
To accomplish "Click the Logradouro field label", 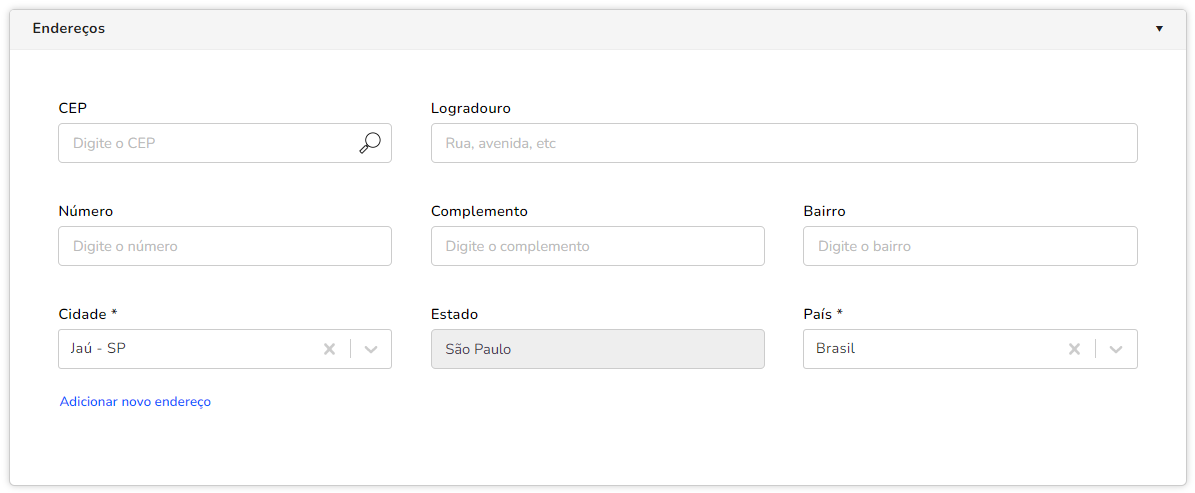I will coord(470,108).
